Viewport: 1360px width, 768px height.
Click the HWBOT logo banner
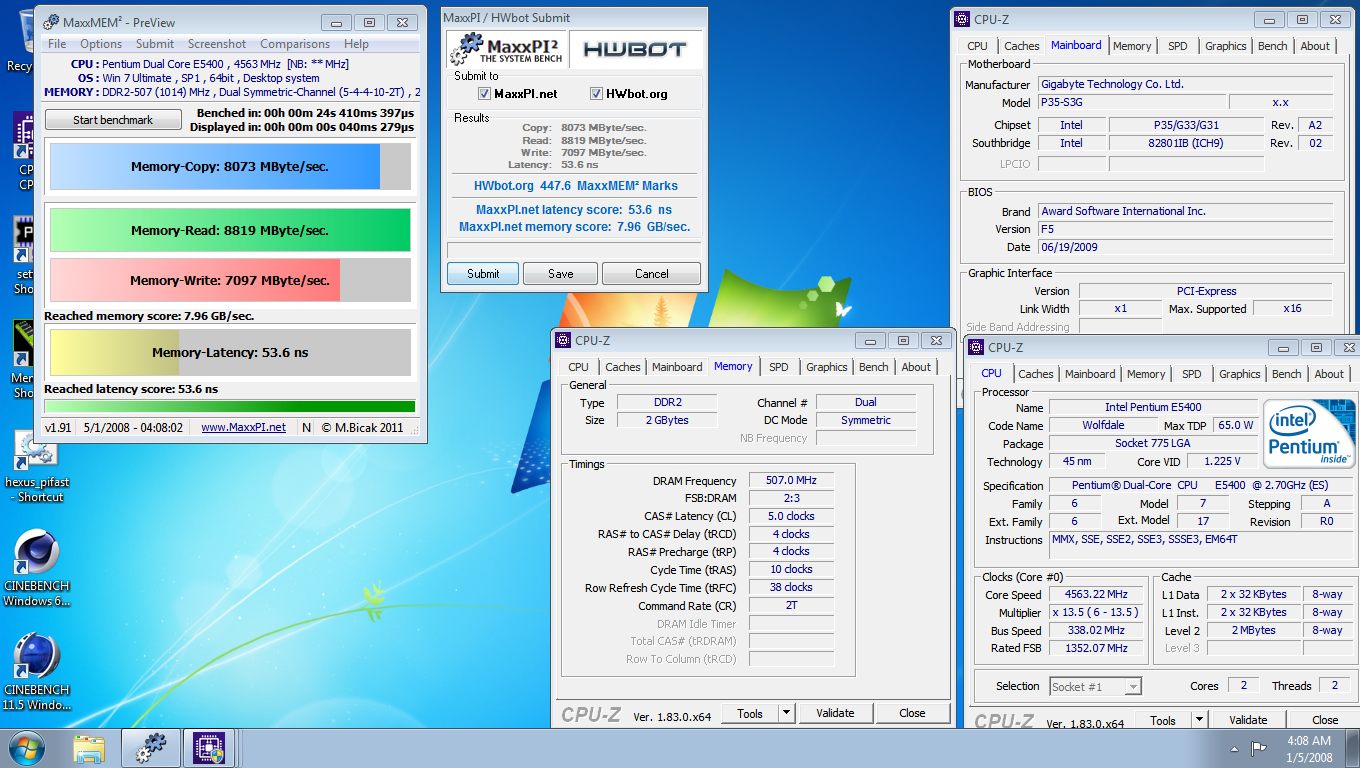click(635, 49)
